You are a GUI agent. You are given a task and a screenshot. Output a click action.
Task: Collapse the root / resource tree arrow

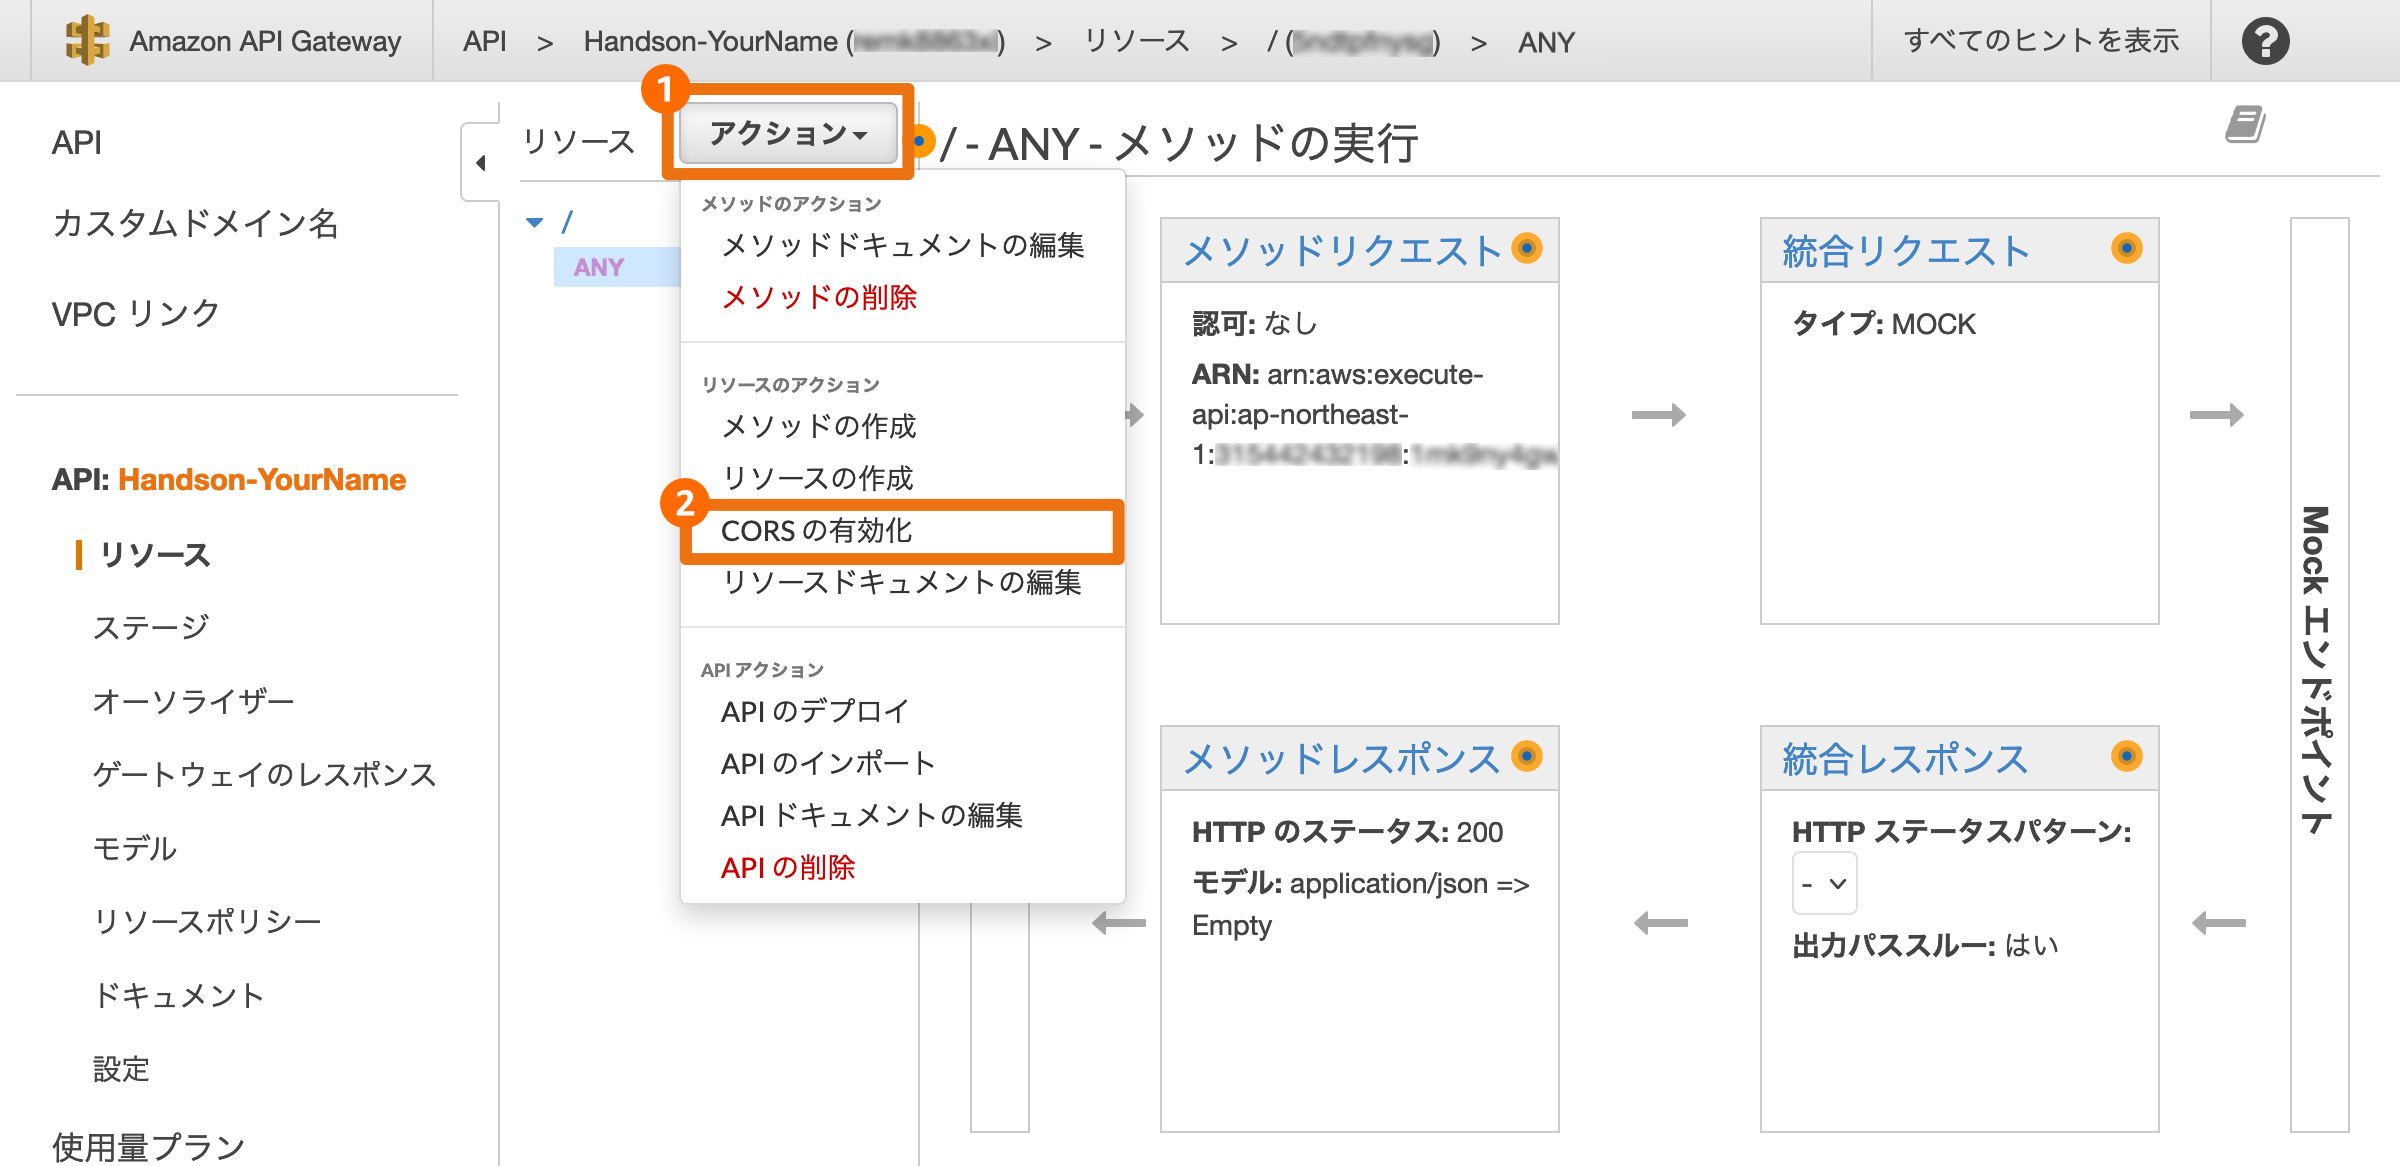pyautogui.click(x=535, y=222)
